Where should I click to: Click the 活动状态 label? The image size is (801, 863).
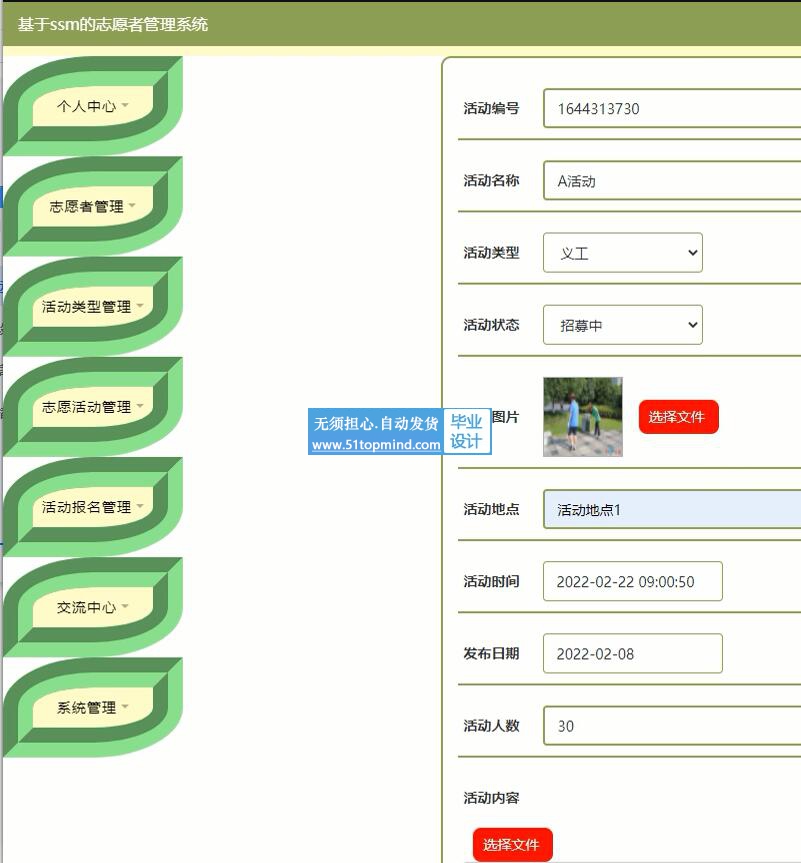tap(491, 325)
